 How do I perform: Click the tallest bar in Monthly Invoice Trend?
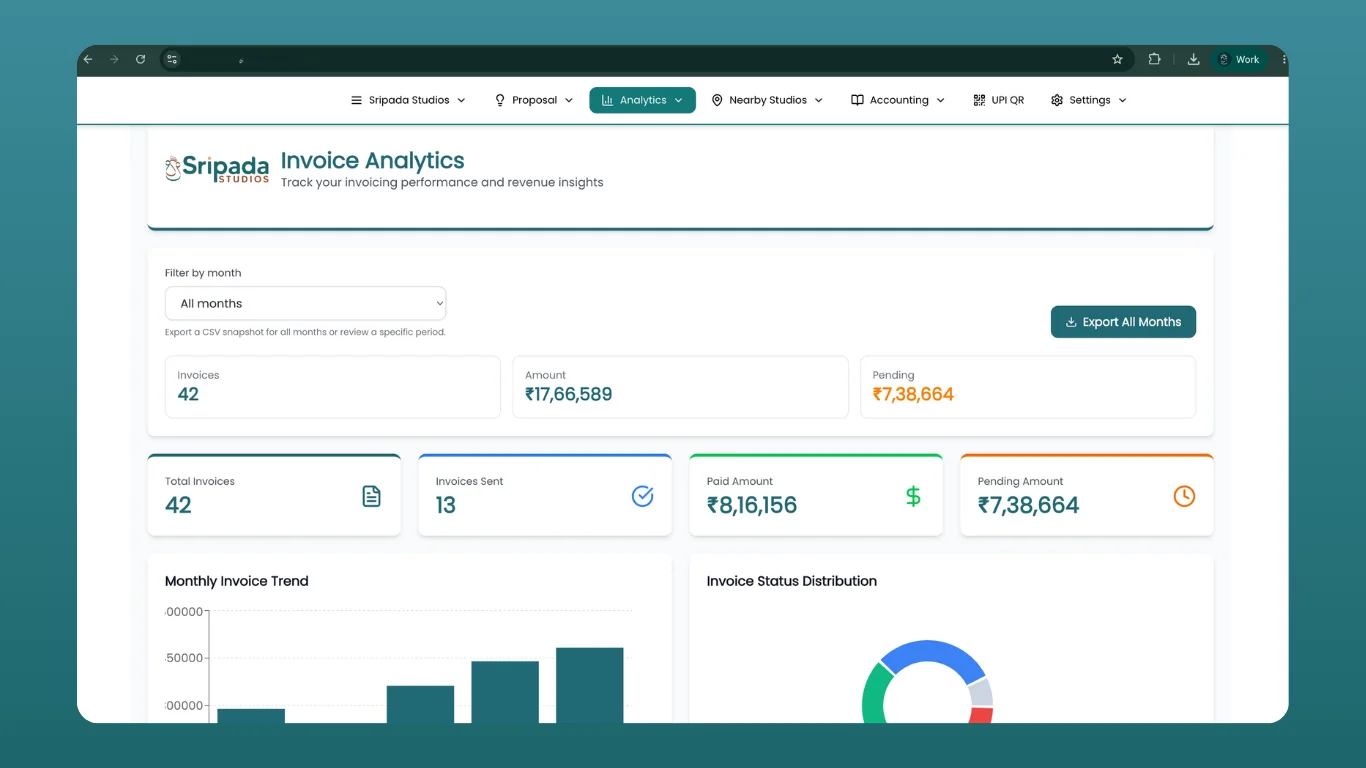pyautogui.click(x=590, y=685)
